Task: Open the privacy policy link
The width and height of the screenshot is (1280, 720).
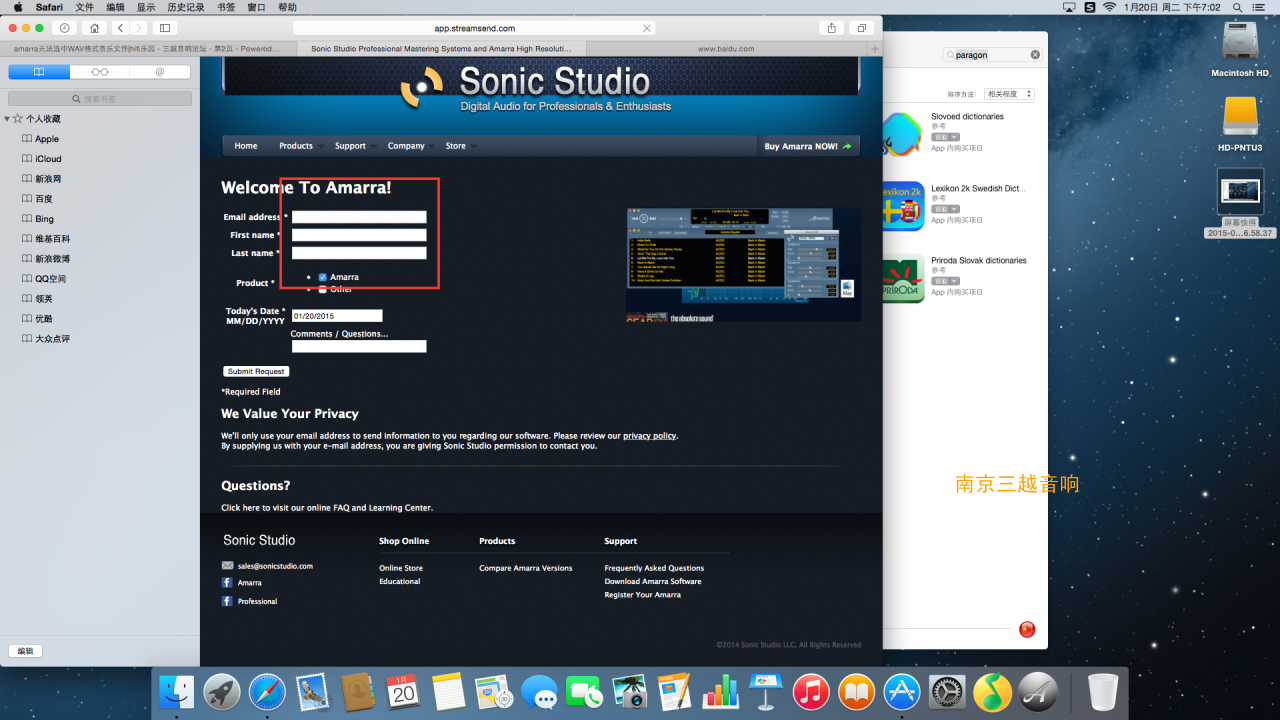Action: point(649,436)
